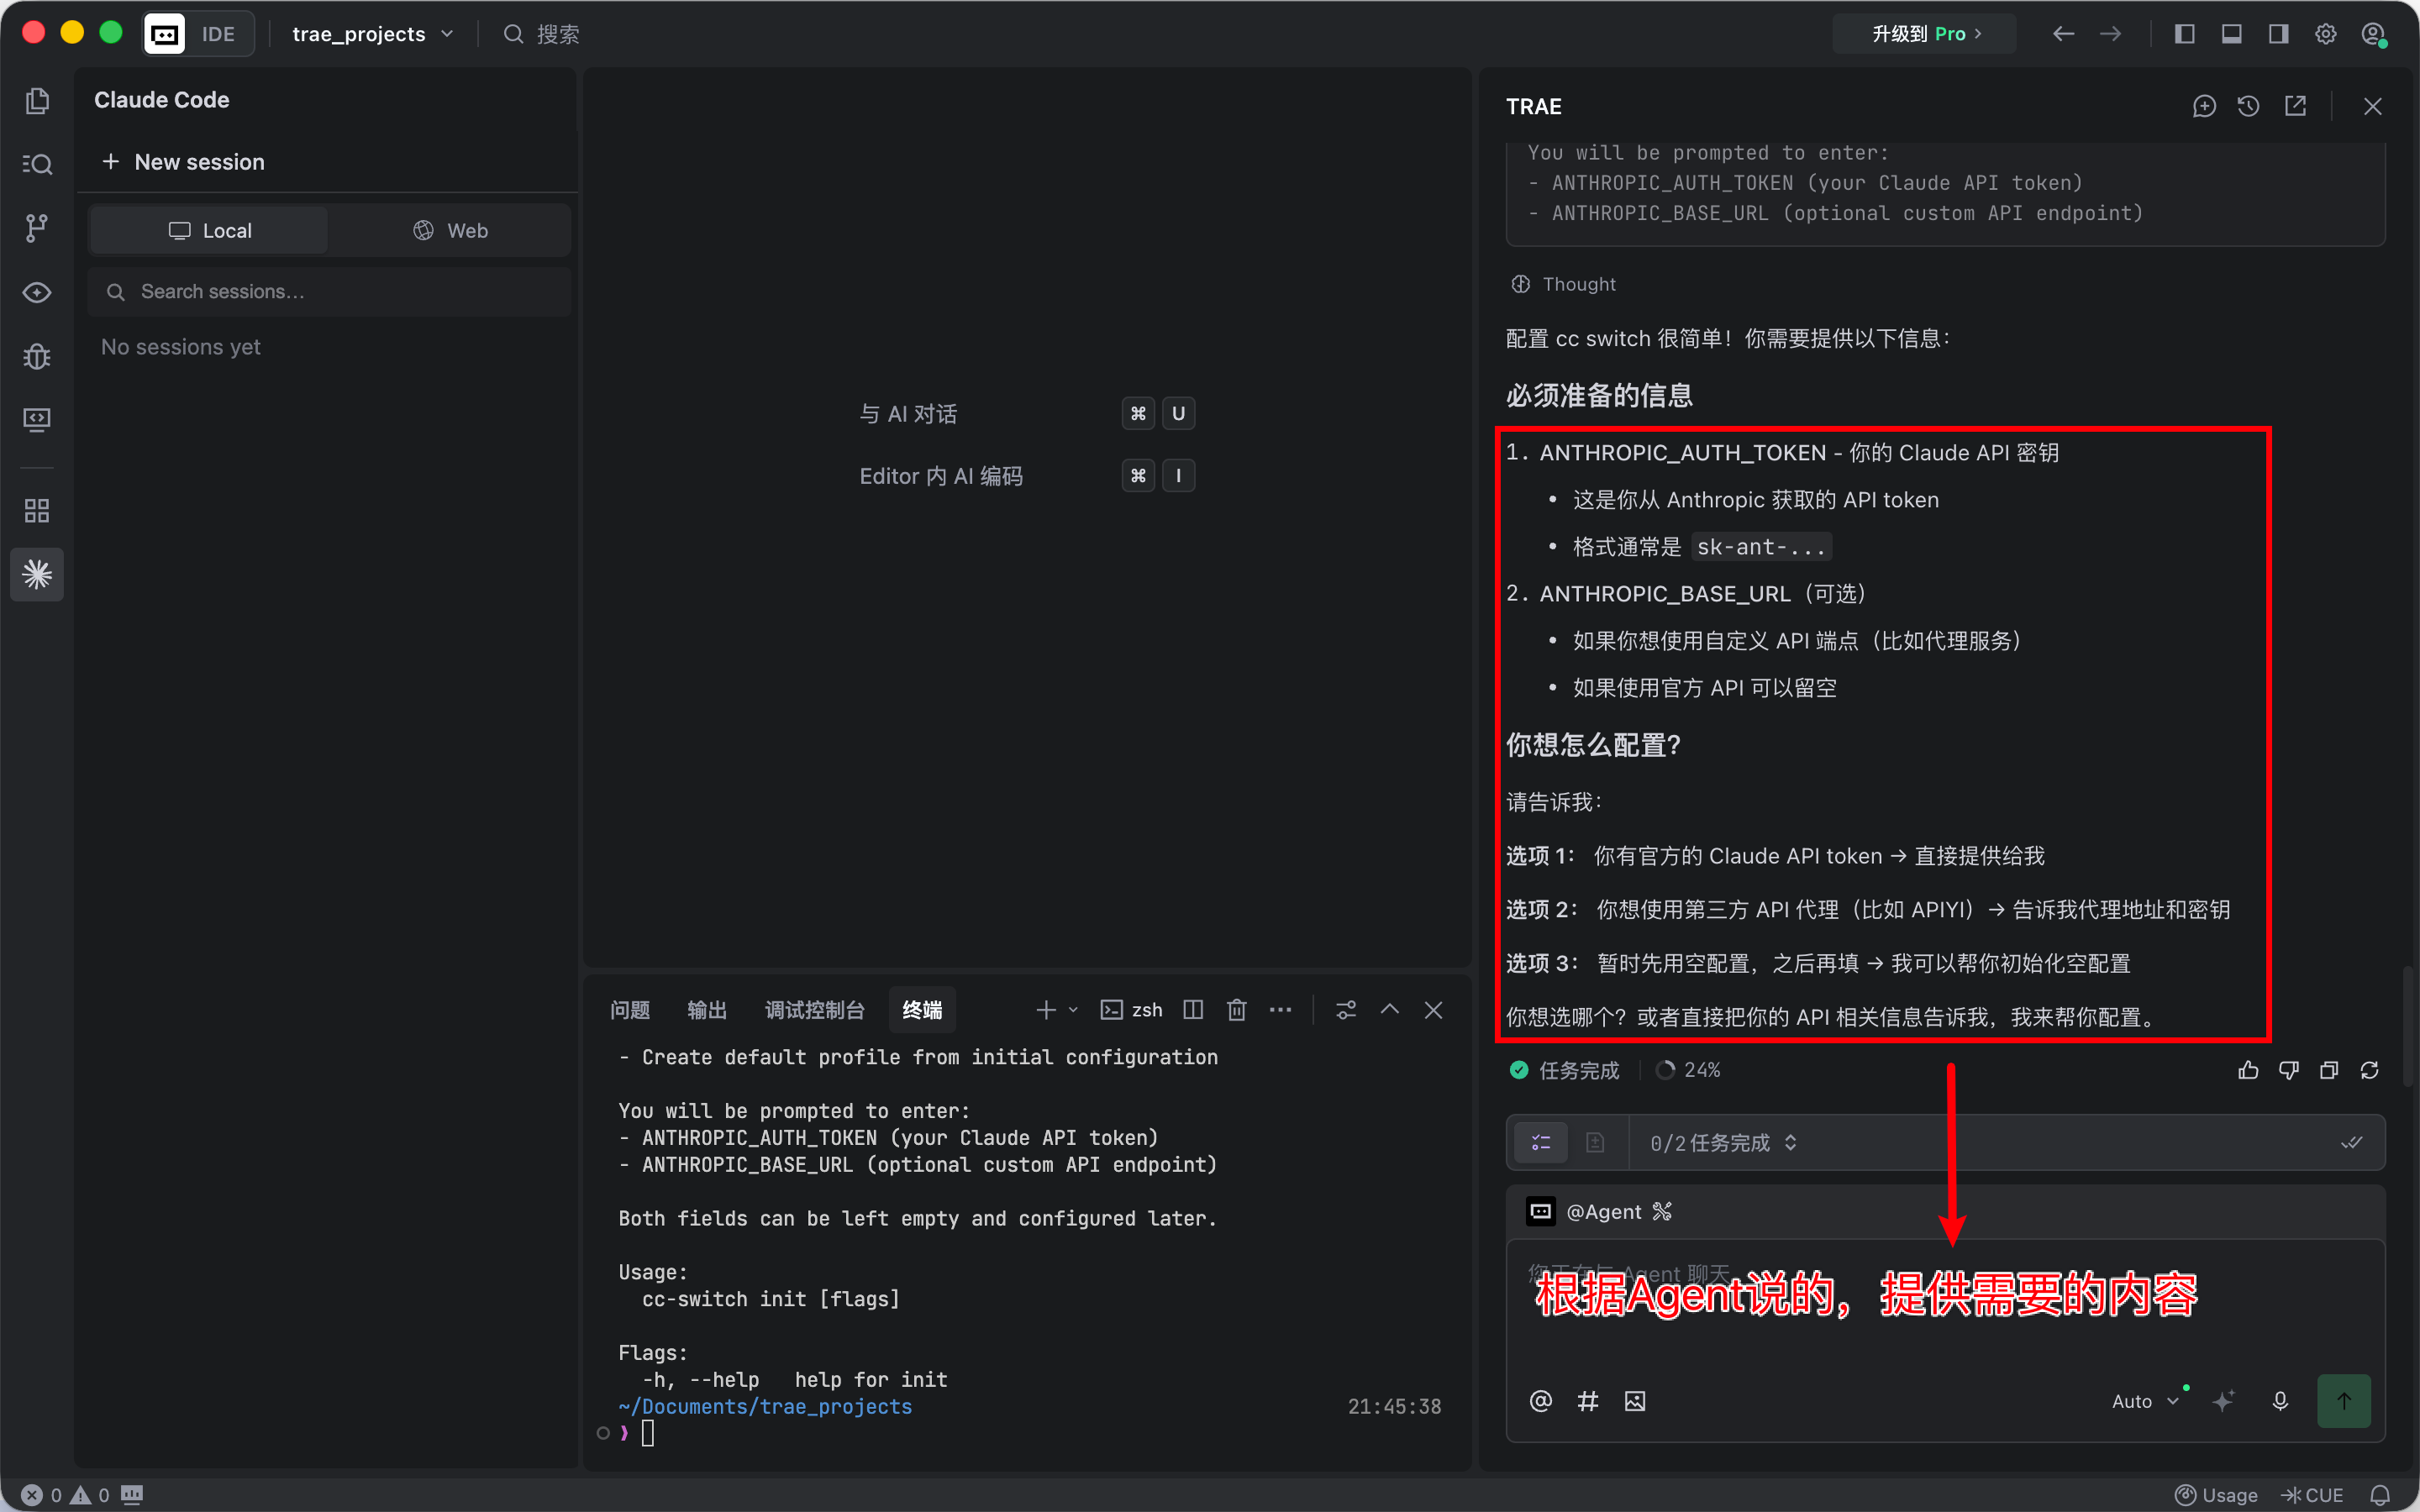Open settings gear in title bar
Screen dimensions: 2420x1512
tap(2326, 34)
